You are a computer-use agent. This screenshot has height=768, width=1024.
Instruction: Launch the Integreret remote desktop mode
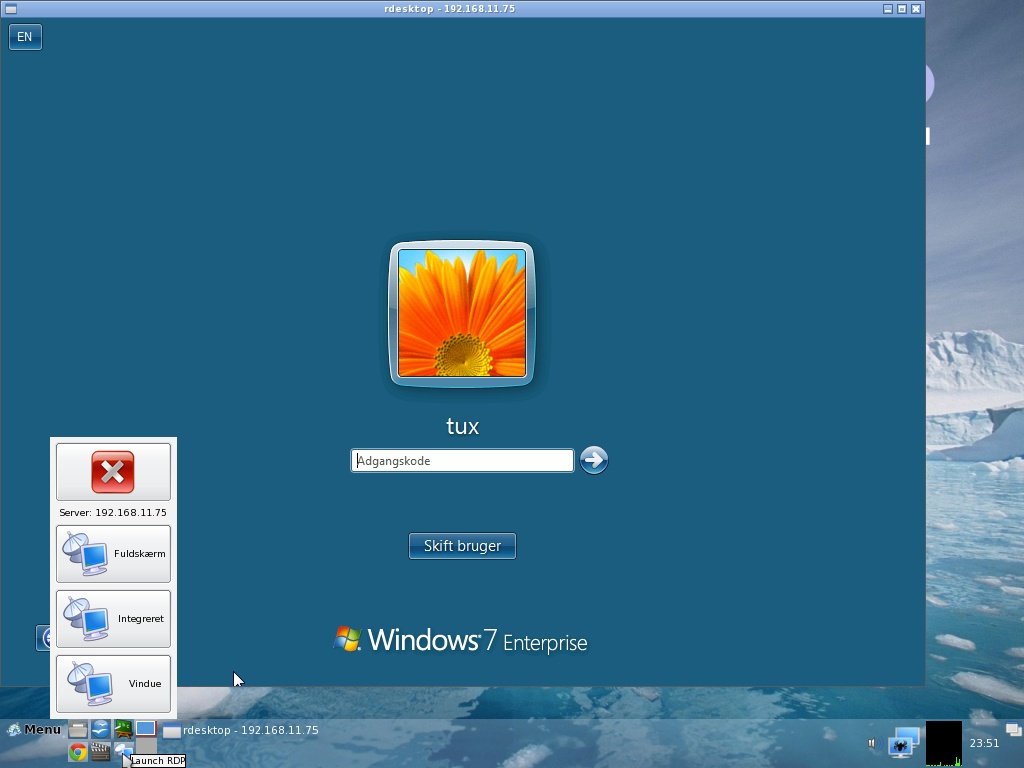(x=113, y=618)
